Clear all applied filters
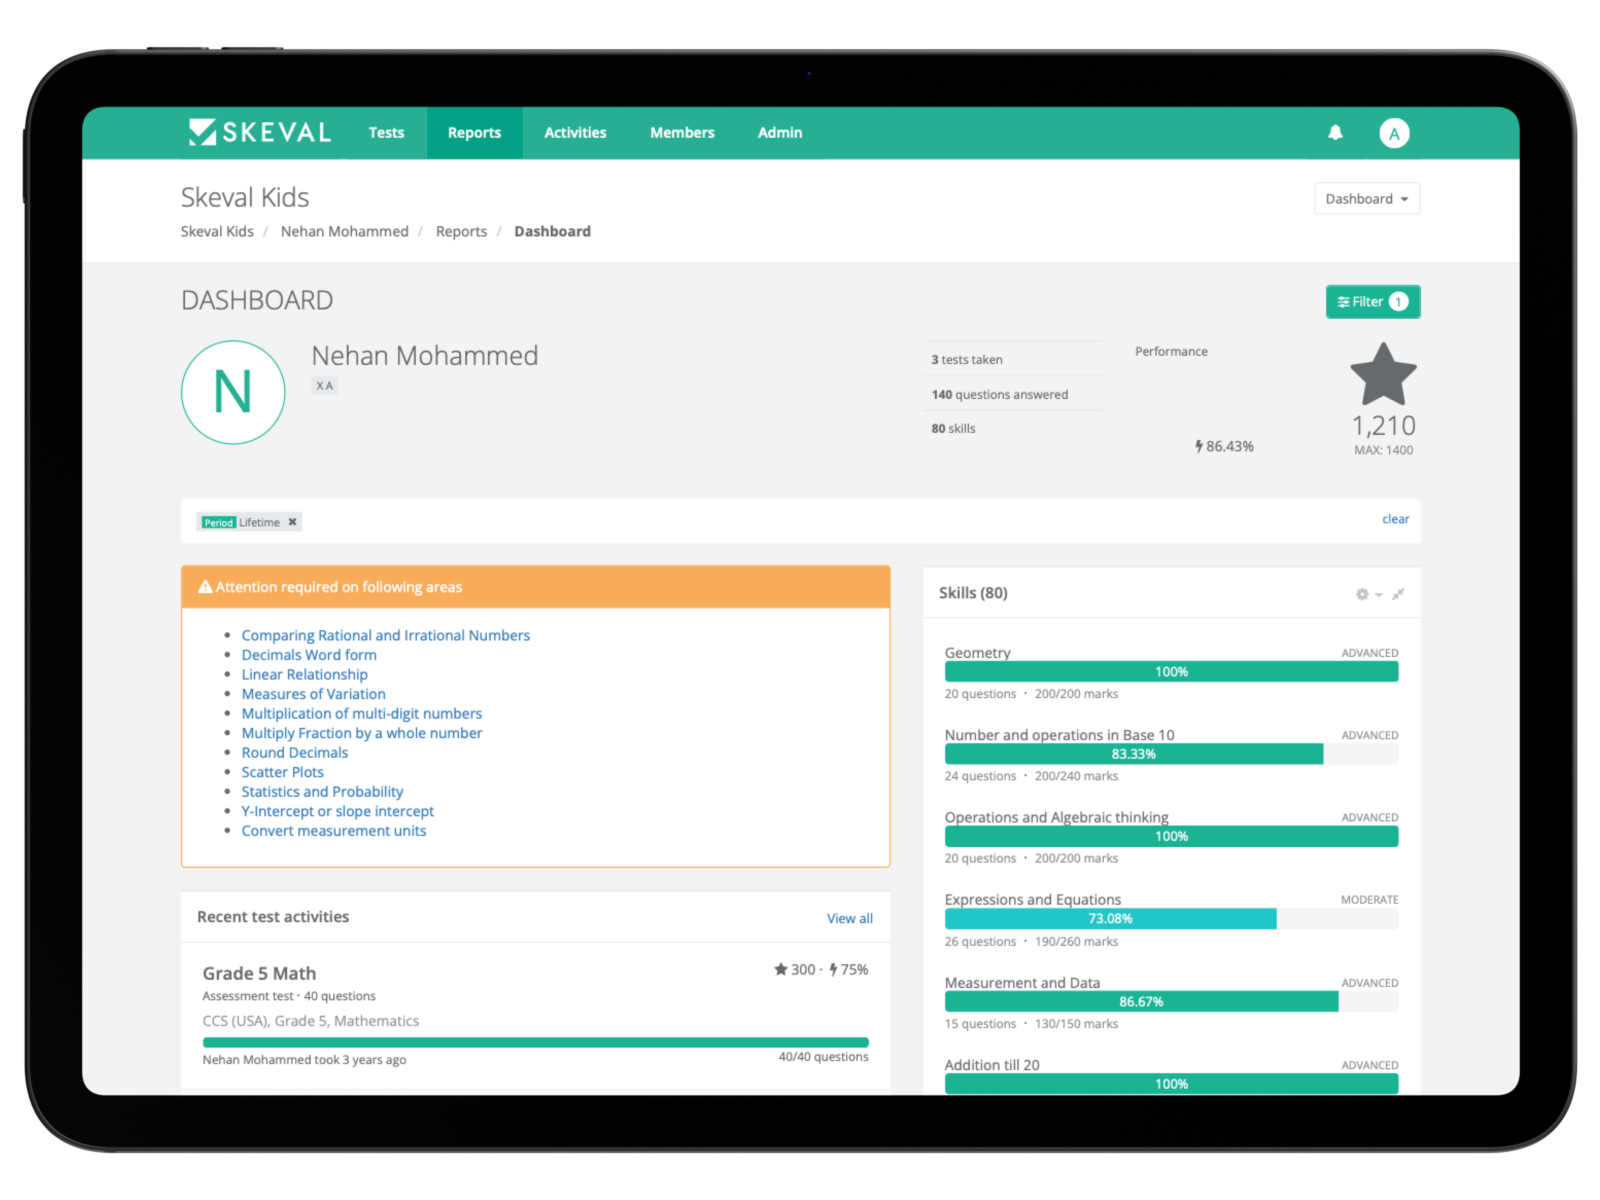Image resolution: width=1600 pixels, height=1200 pixels. tap(1395, 519)
